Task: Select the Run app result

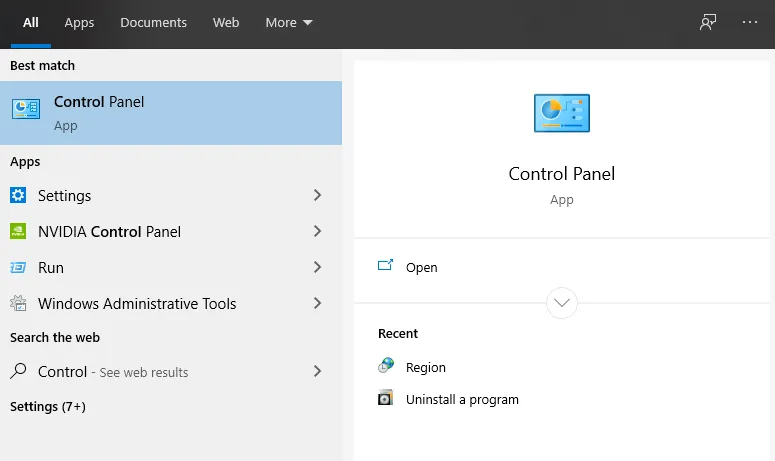Action: click(x=171, y=267)
